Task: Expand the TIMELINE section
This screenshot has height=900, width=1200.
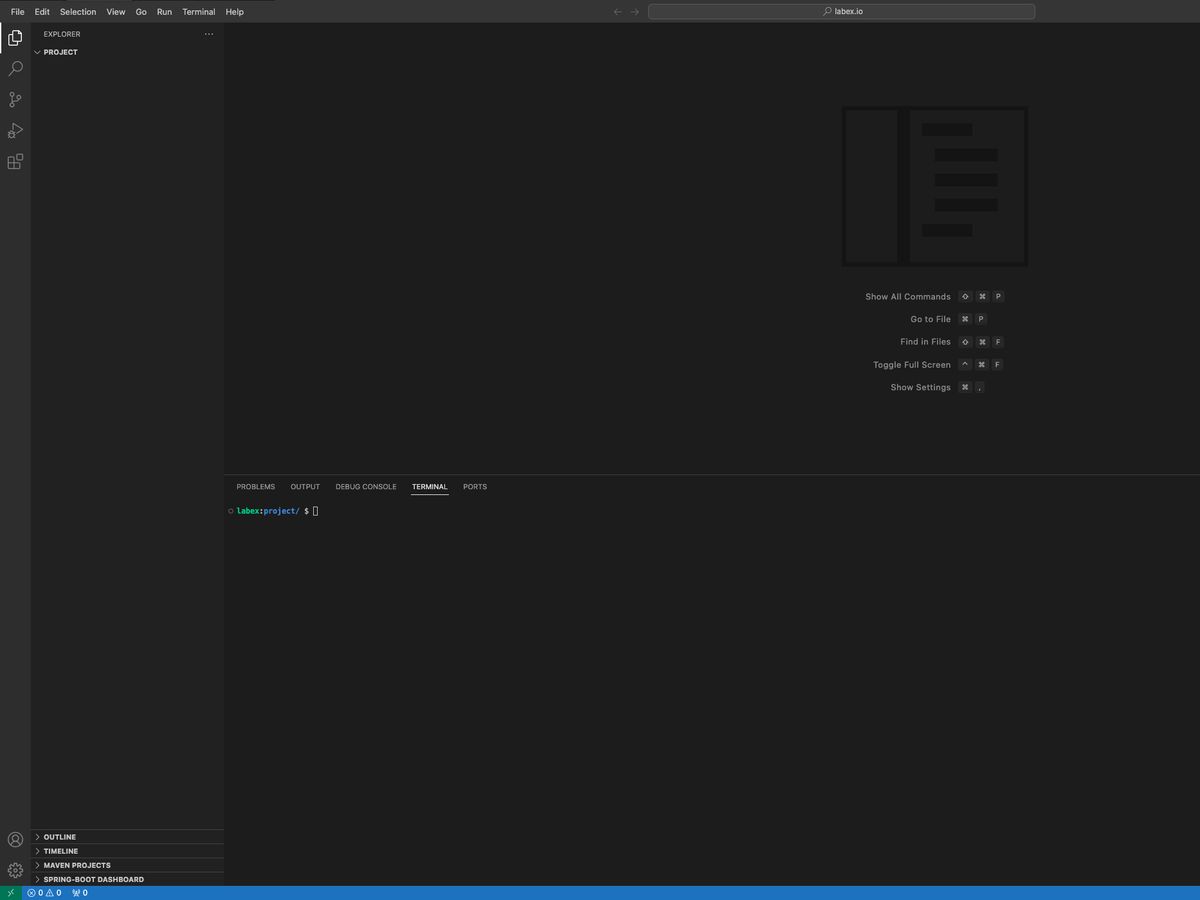Action: (x=60, y=851)
